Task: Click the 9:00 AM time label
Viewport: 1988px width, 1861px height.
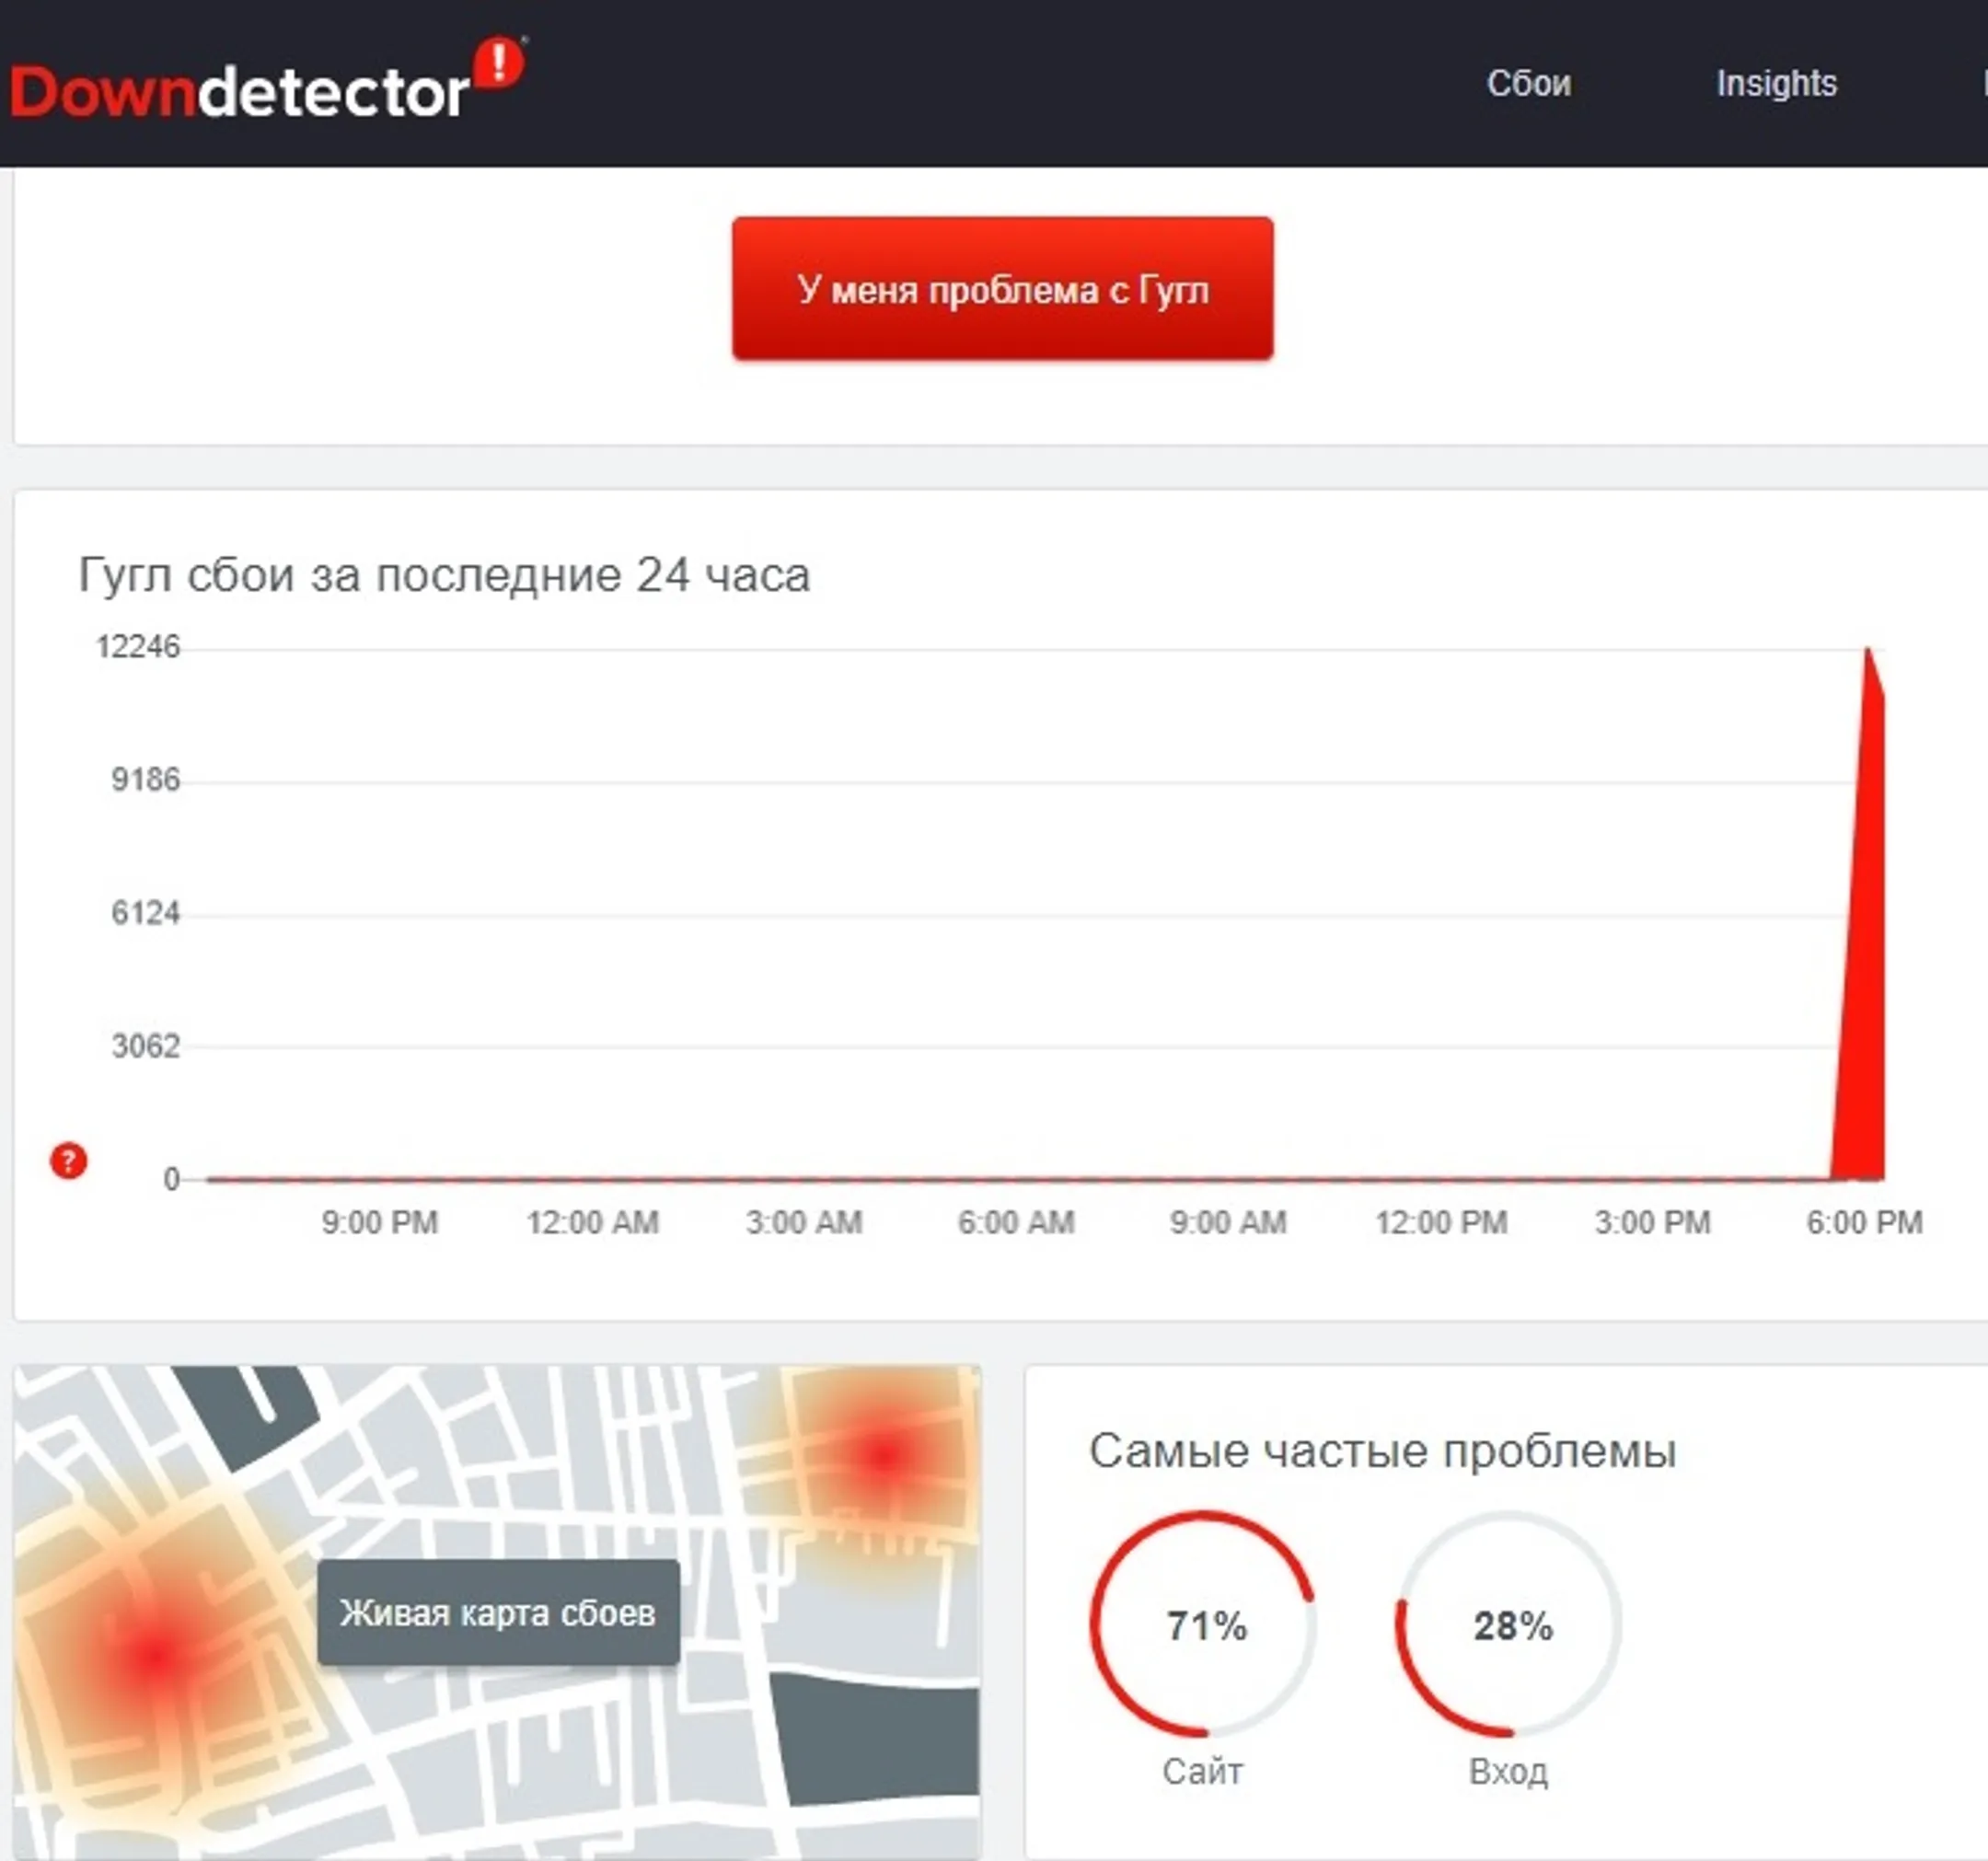Action: [1228, 1222]
